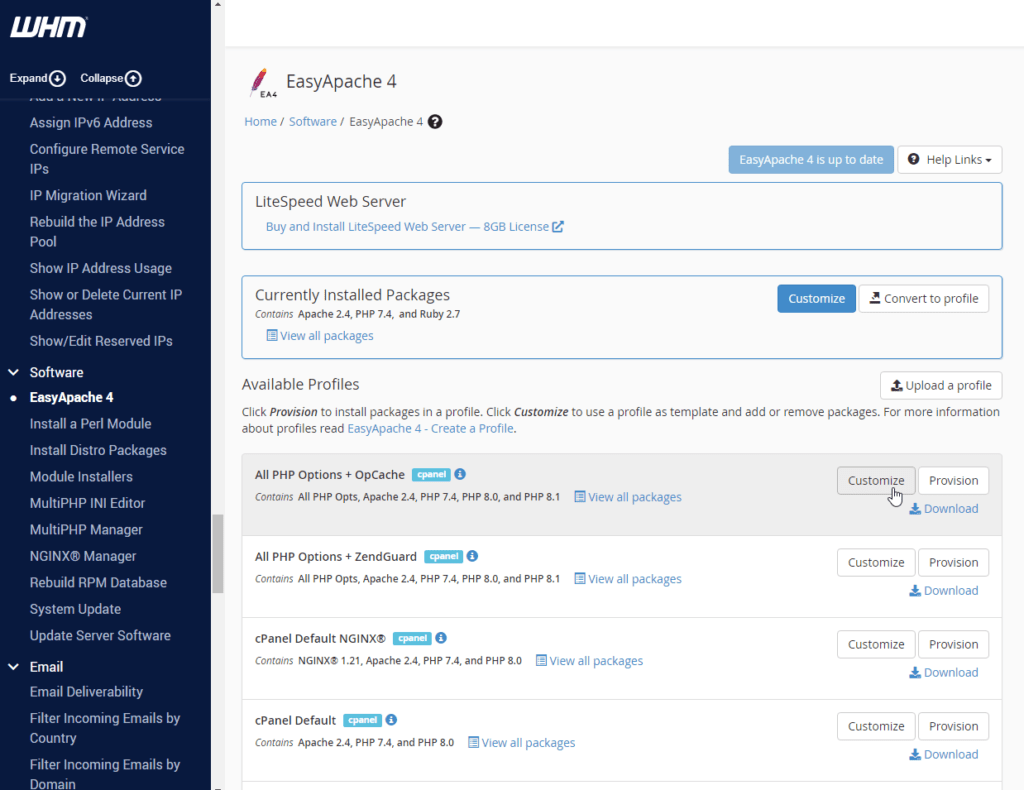Open Rebuild the IP Address Pool
Screen dimensions: 1024x790
pyautogui.click(x=97, y=232)
